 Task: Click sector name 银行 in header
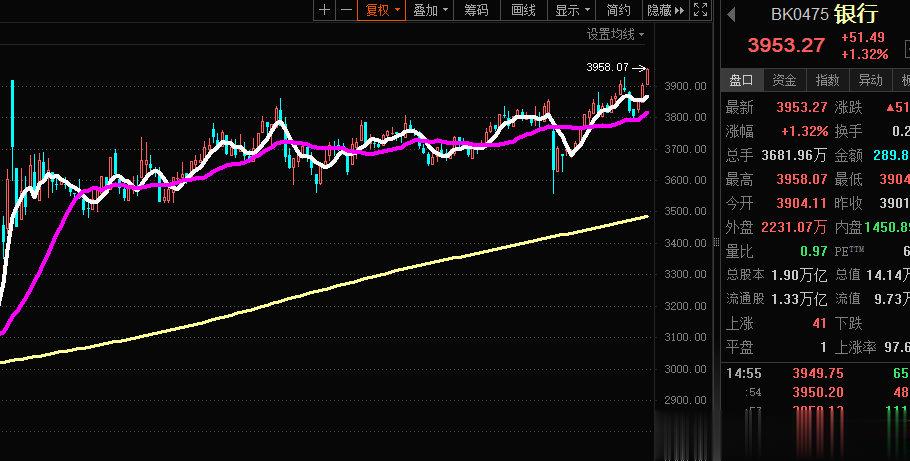856,14
